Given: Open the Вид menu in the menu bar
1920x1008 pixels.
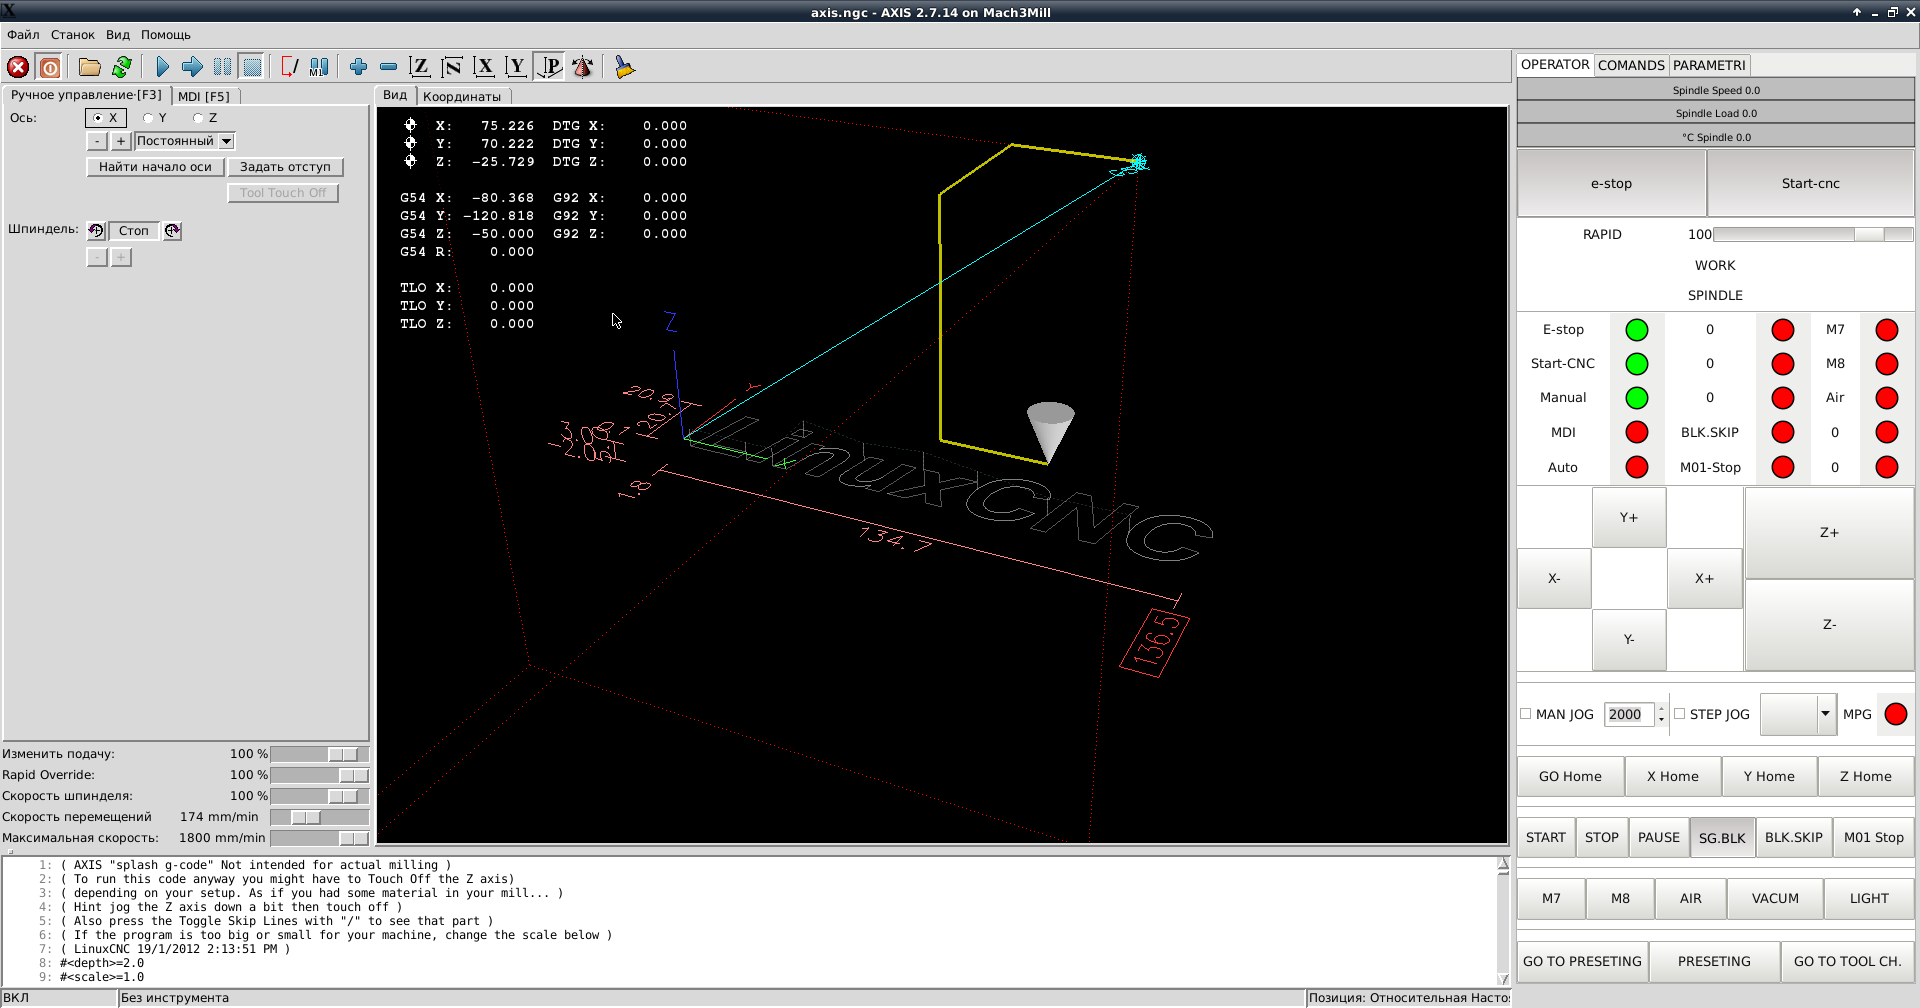Looking at the screenshot, I should [118, 35].
